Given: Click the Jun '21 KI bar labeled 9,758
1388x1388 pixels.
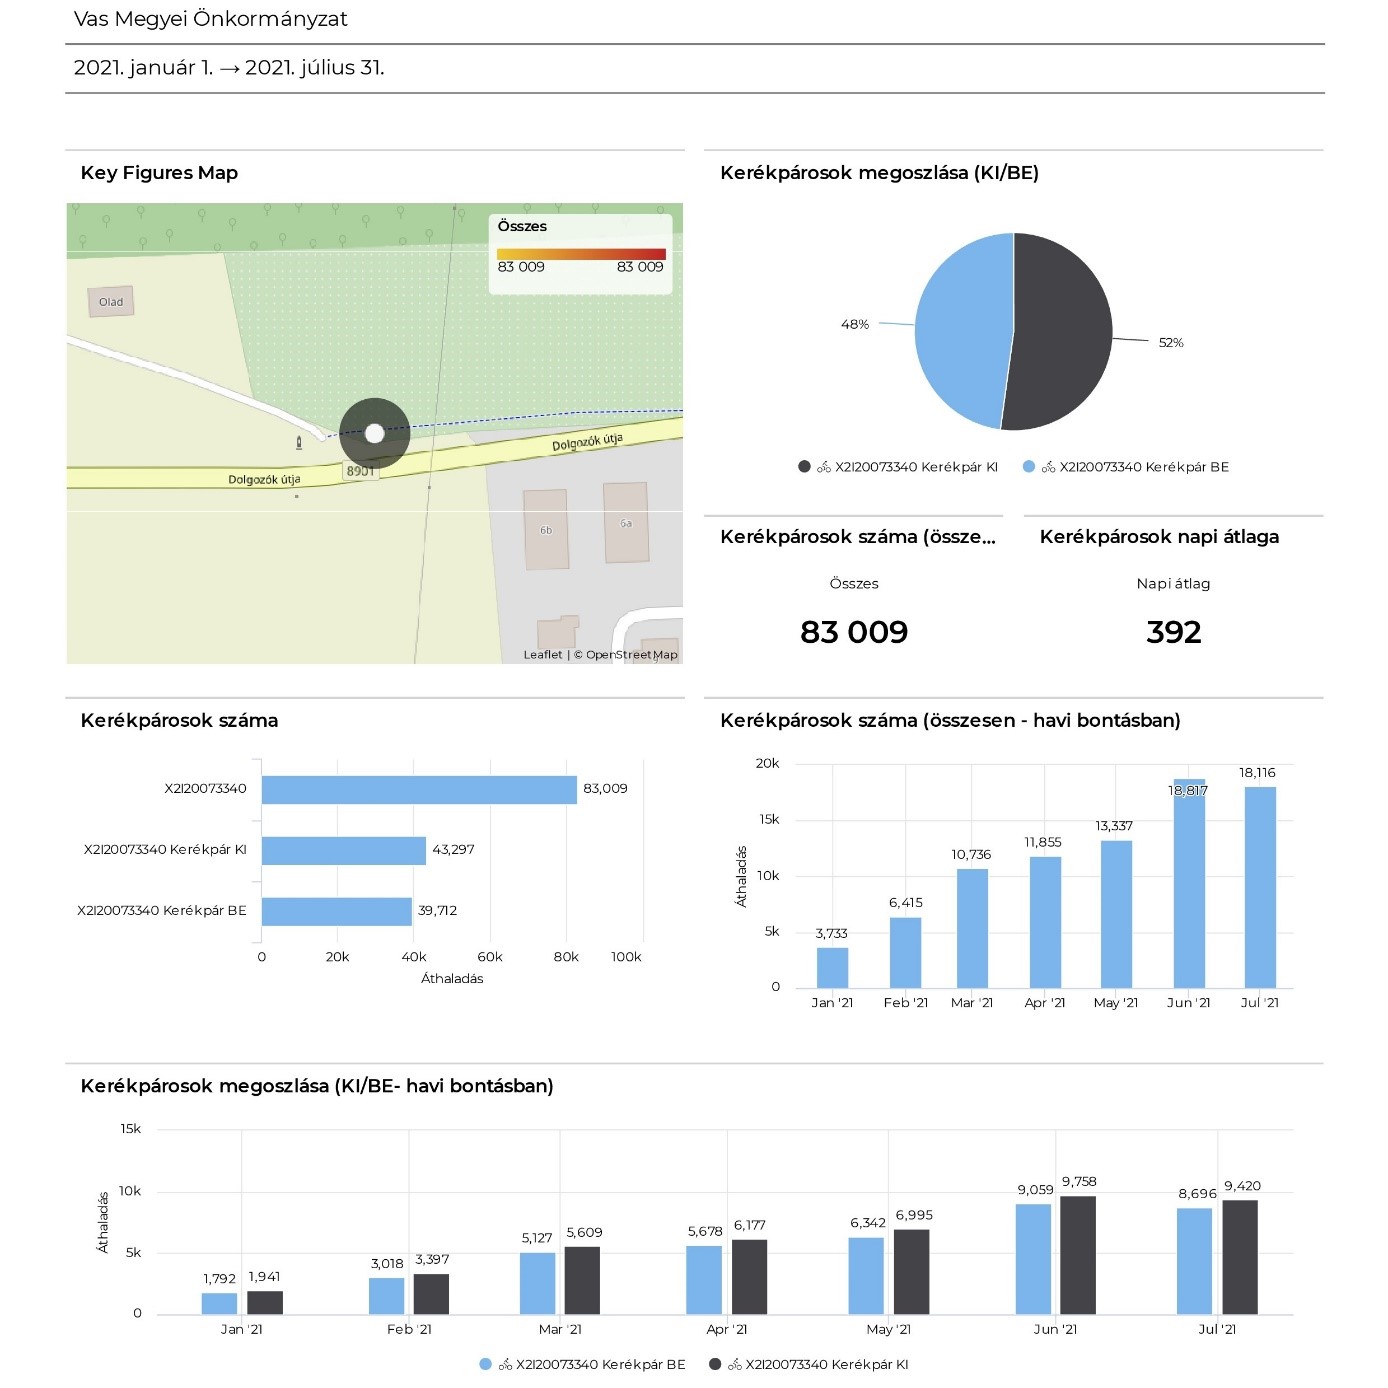Looking at the screenshot, I should pyautogui.click(x=1078, y=1255).
